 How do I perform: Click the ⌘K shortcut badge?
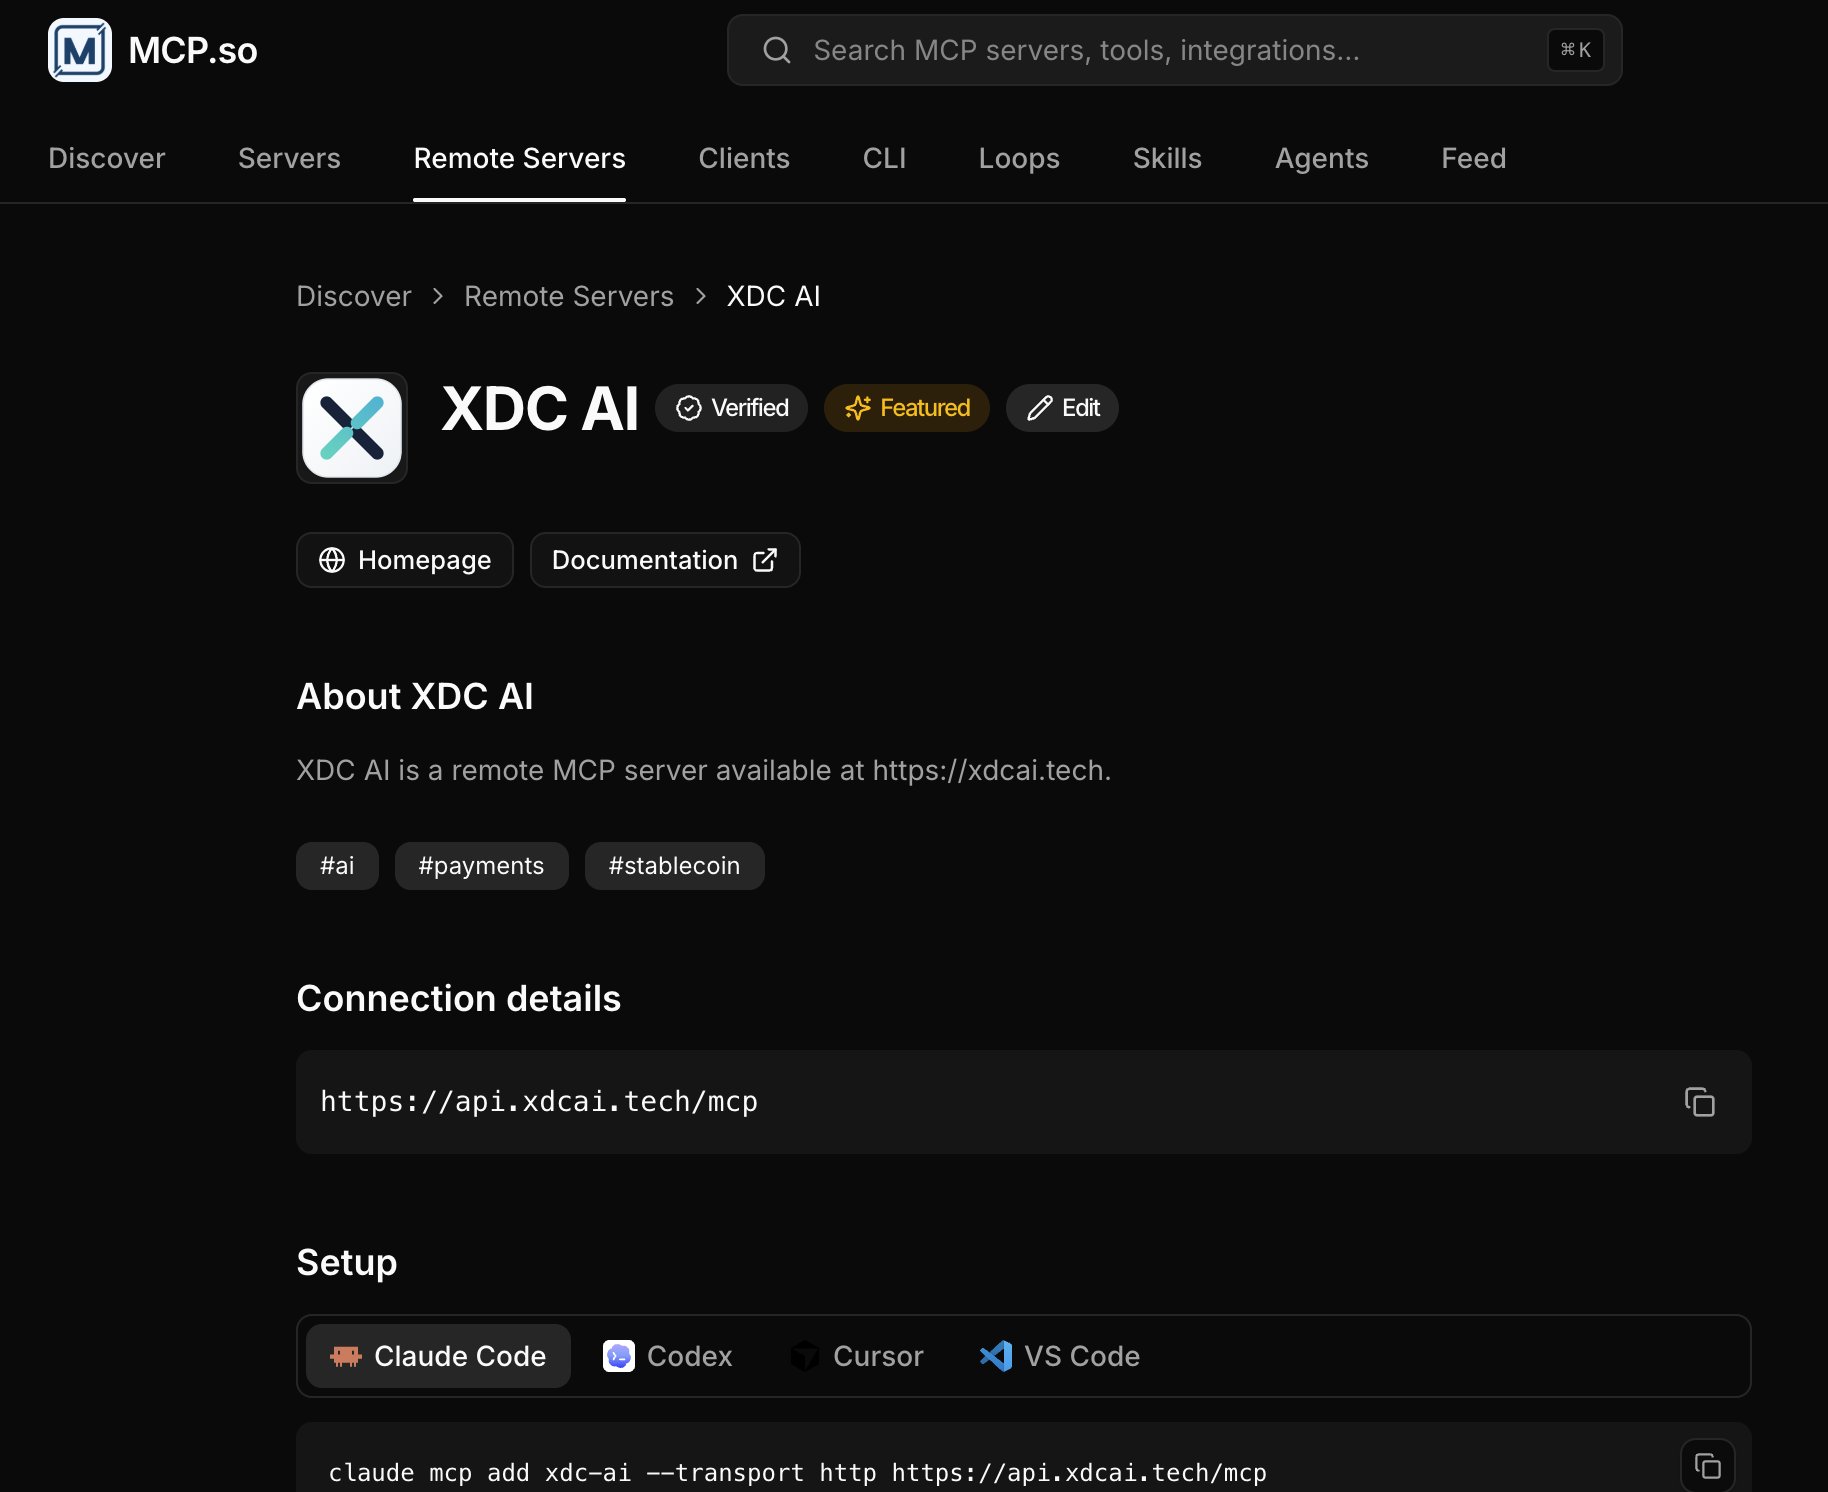click(1576, 50)
